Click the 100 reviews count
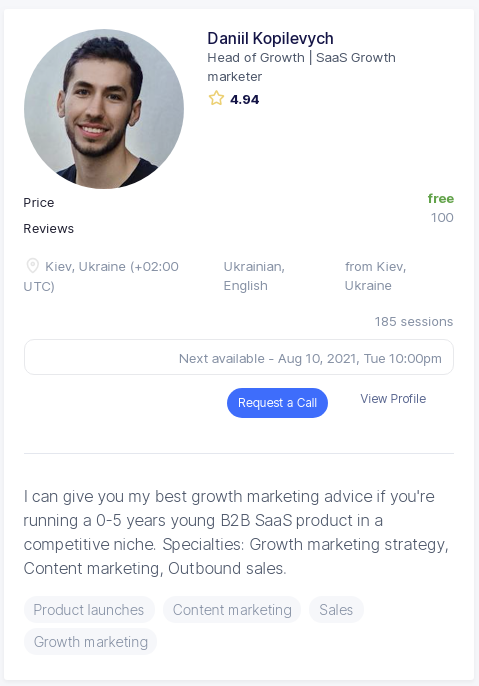The width and height of the screenshot is (479, 686). click(x=442, y=217)
